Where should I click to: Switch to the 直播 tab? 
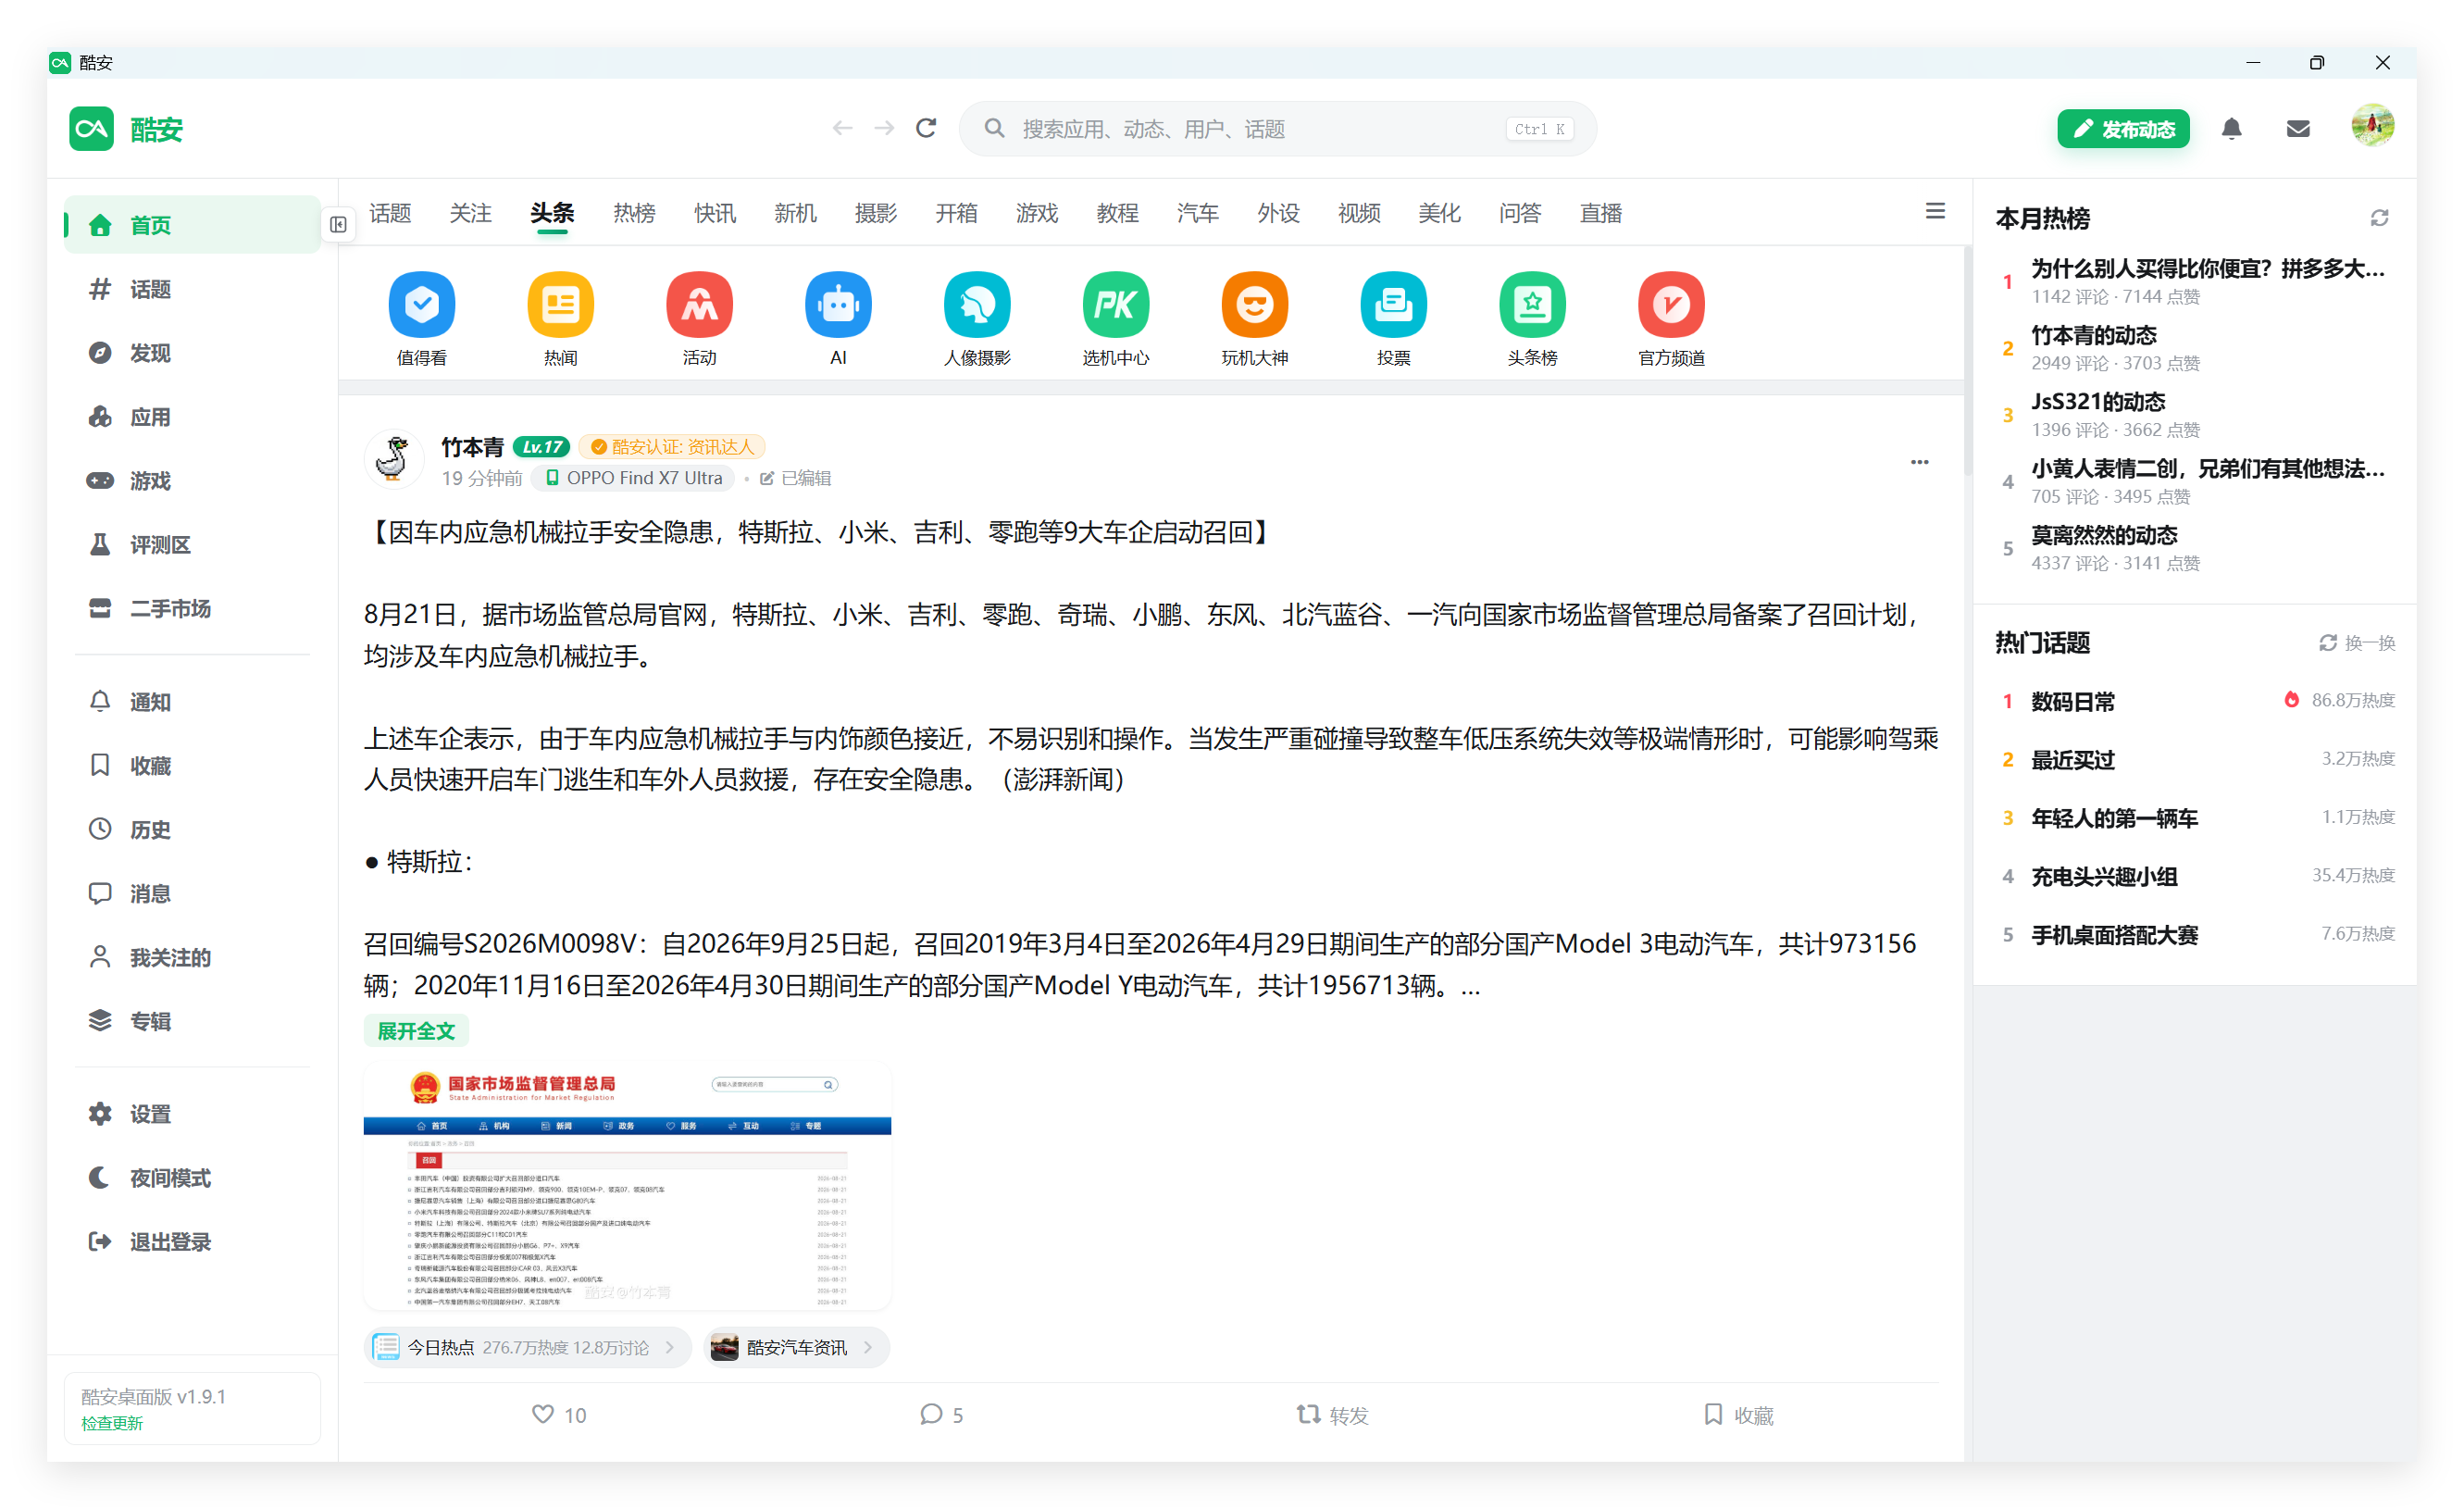tap(1600, 213)
